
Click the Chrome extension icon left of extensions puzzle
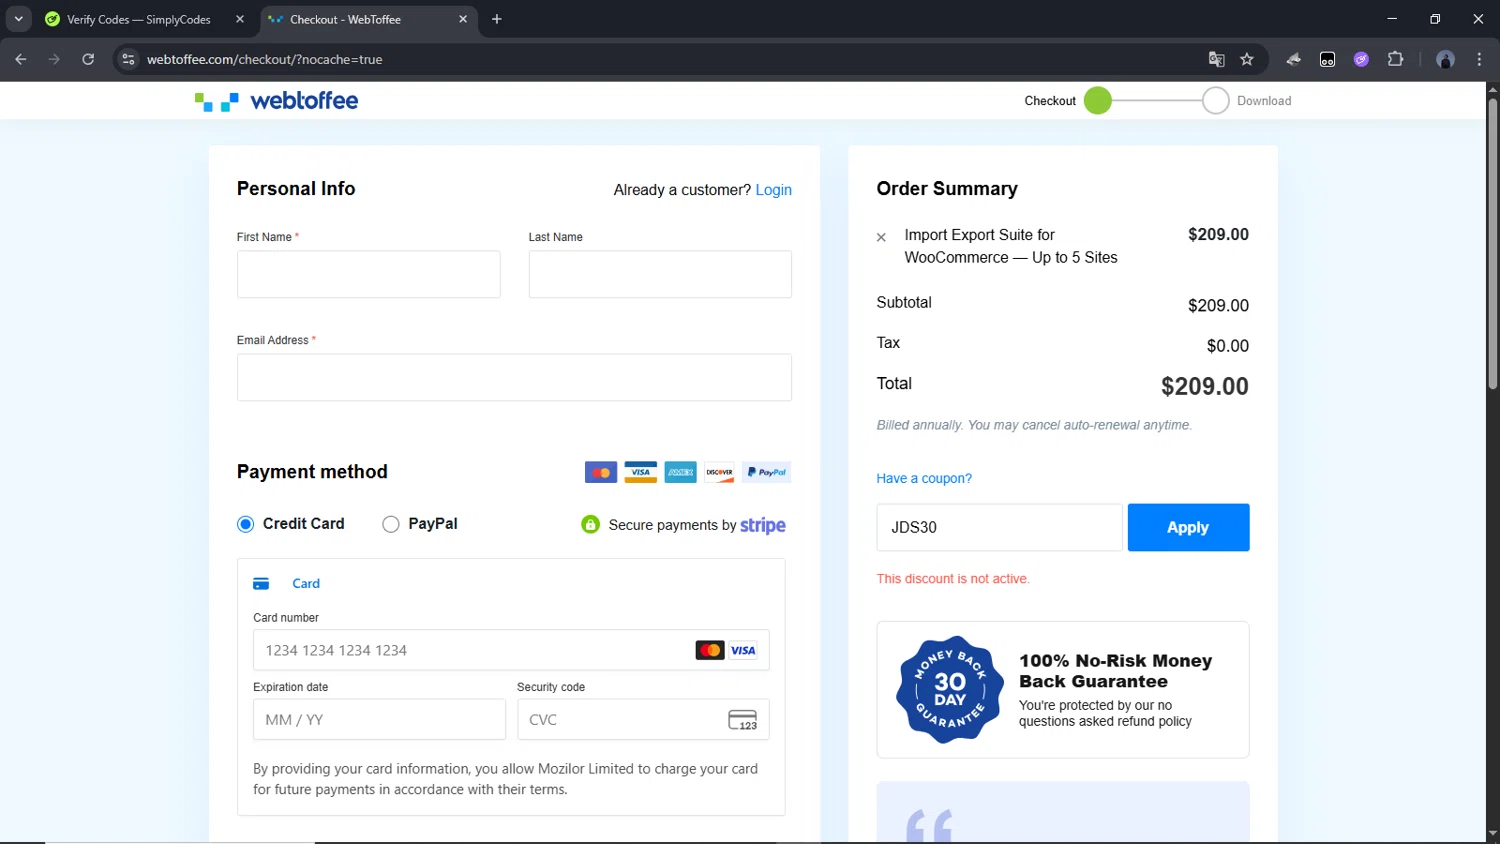click(x=1361, y=59)
